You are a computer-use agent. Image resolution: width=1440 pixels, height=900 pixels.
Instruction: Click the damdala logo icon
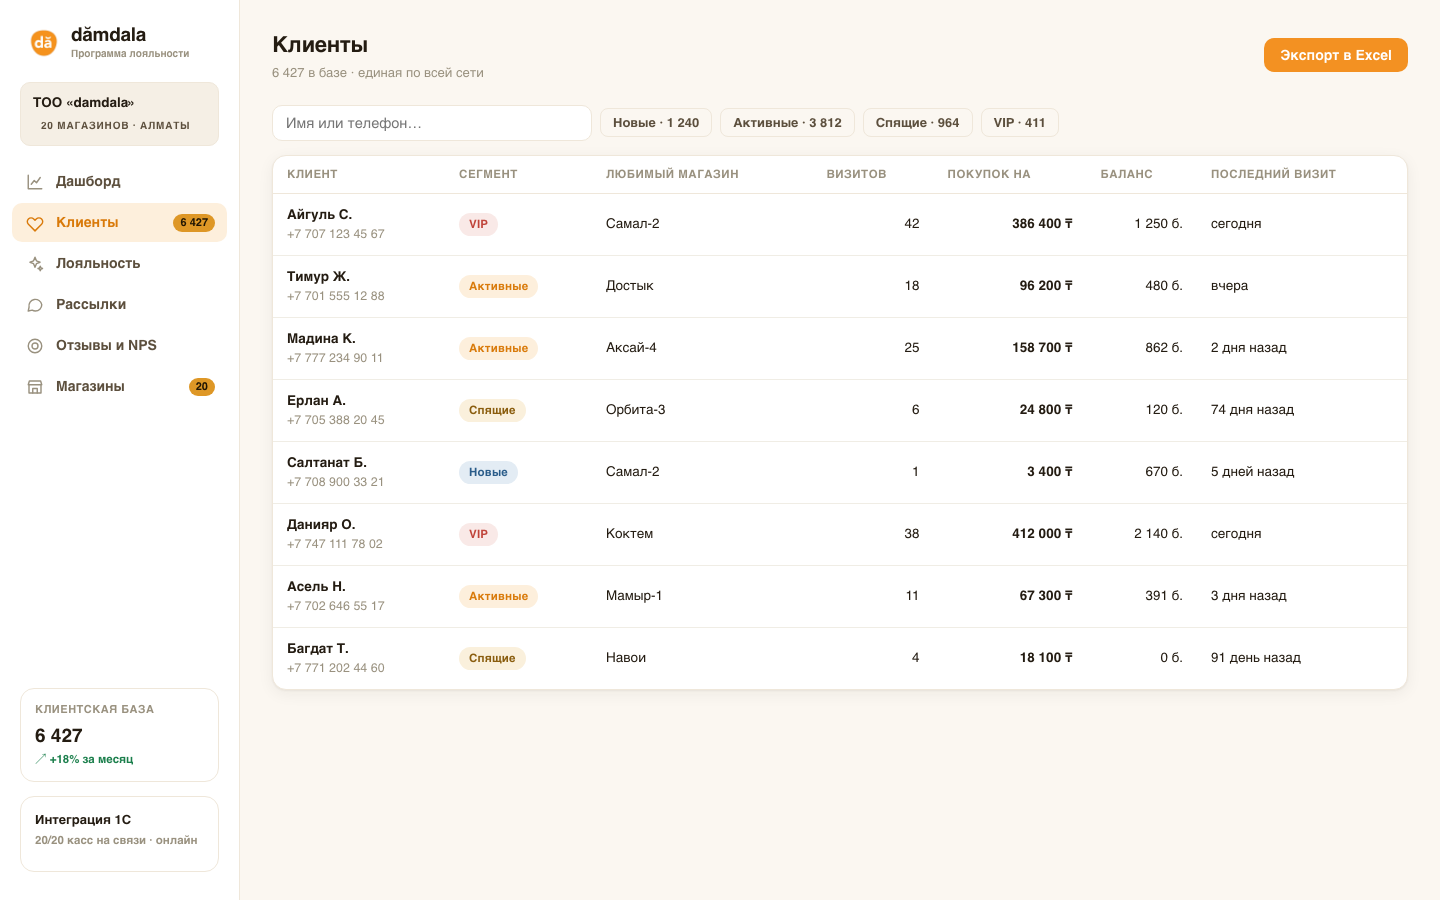[43, 42]
